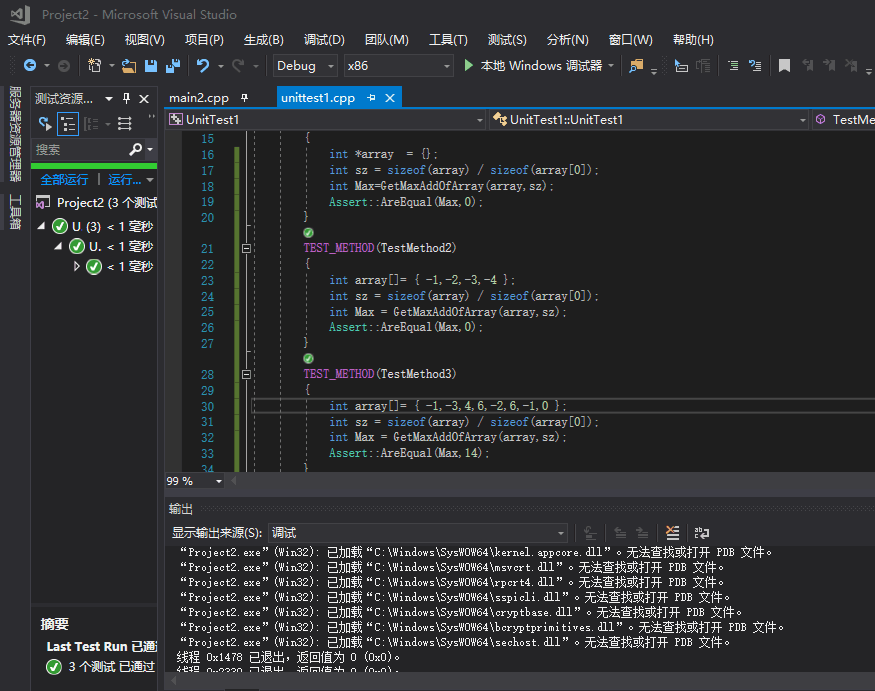This screenshot has height=691, width=875.
Task: Open the 文件(F) menu
Action: [27, 40]
